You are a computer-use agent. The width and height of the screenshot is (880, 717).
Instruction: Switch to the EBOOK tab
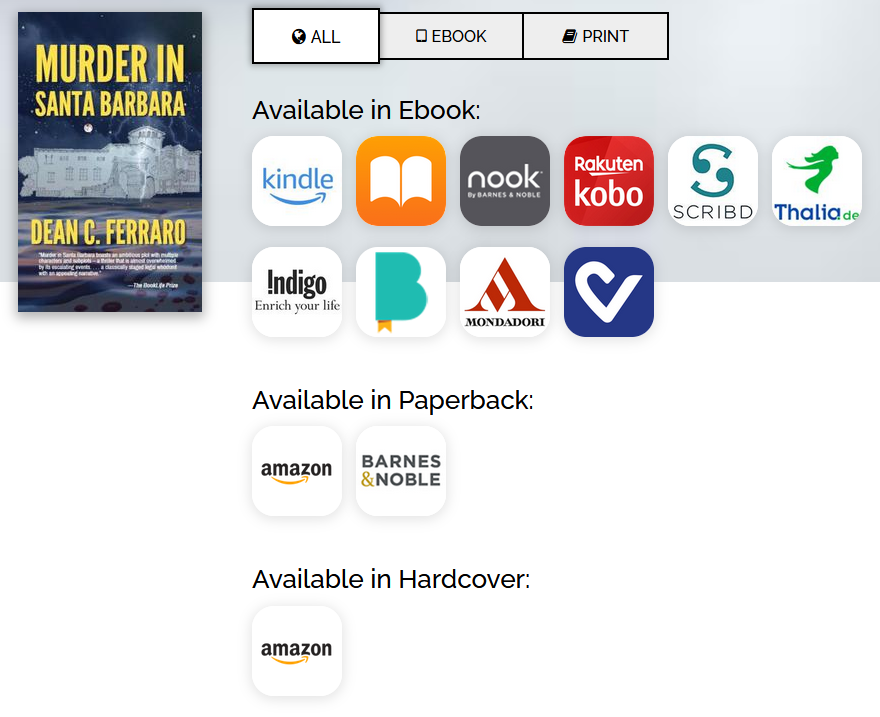451,36
